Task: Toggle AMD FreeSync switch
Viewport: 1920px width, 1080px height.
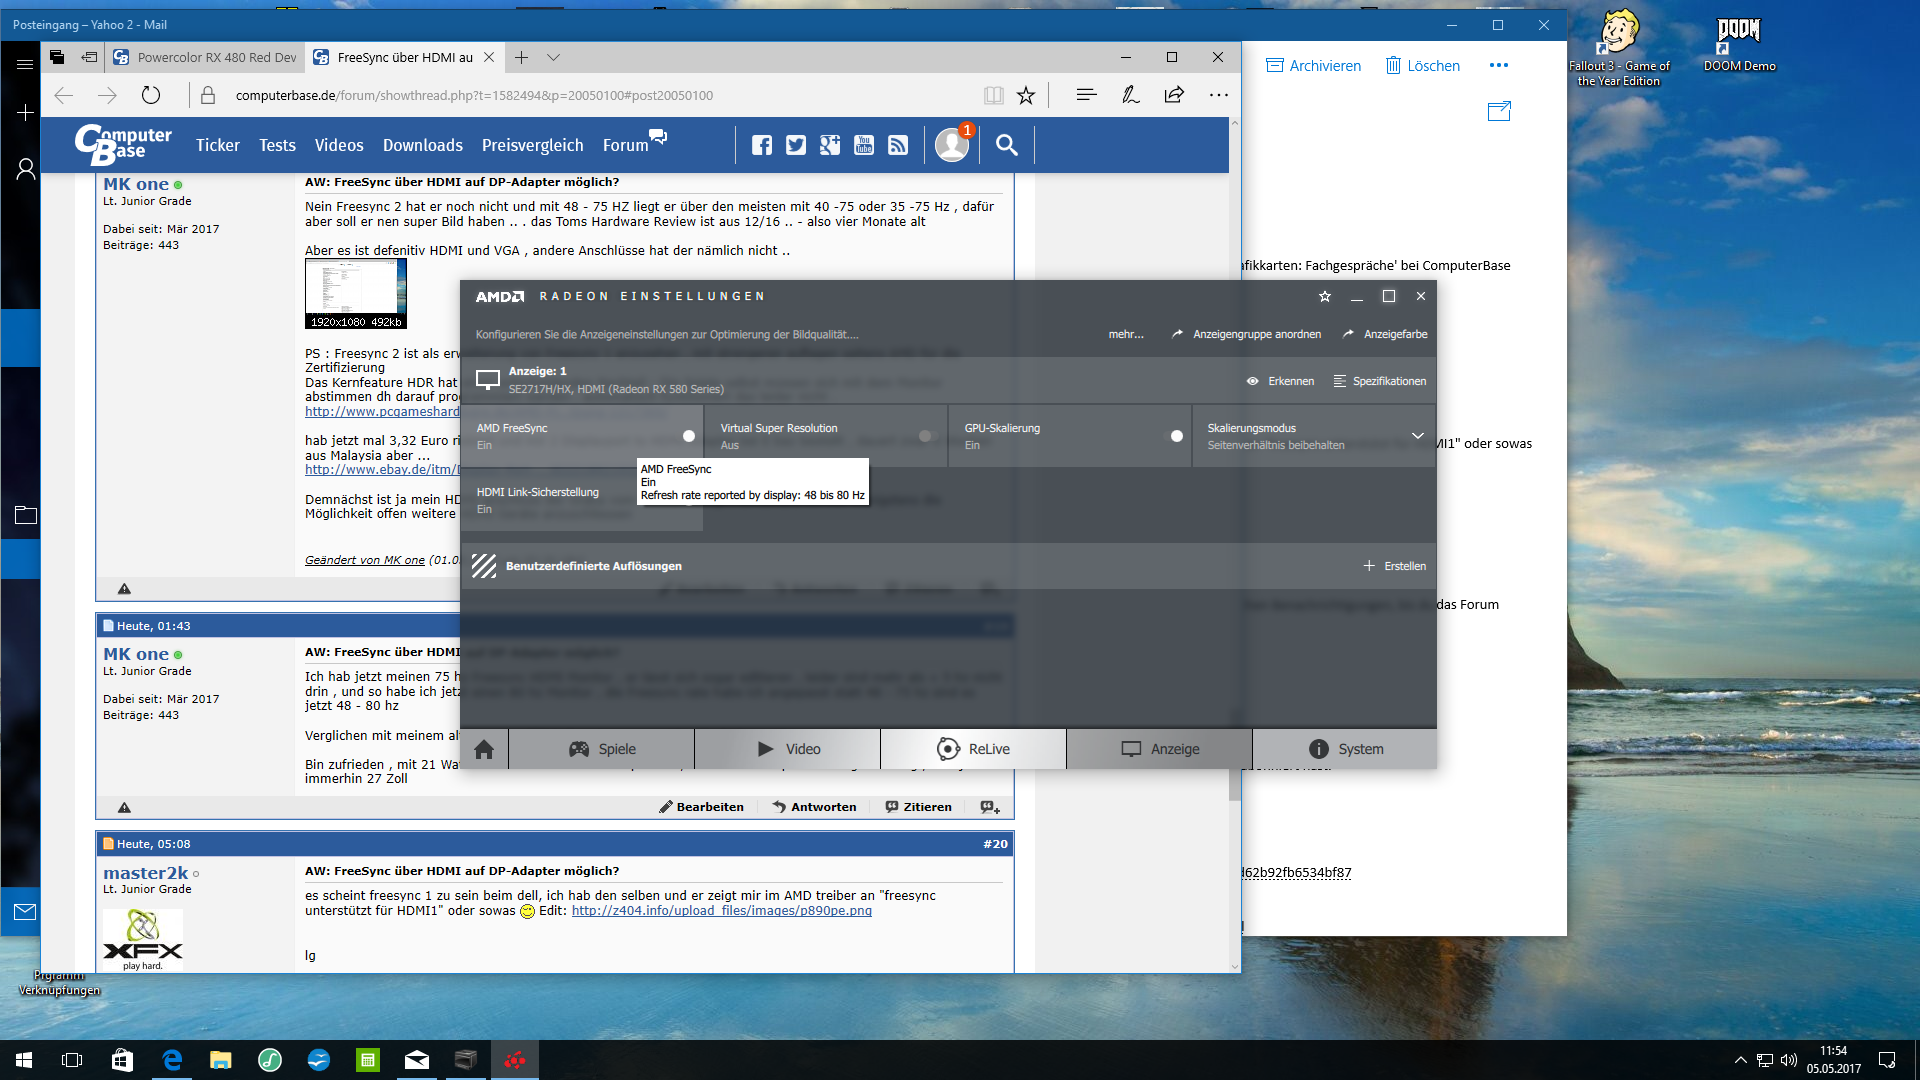Action: tap(689, 436)
